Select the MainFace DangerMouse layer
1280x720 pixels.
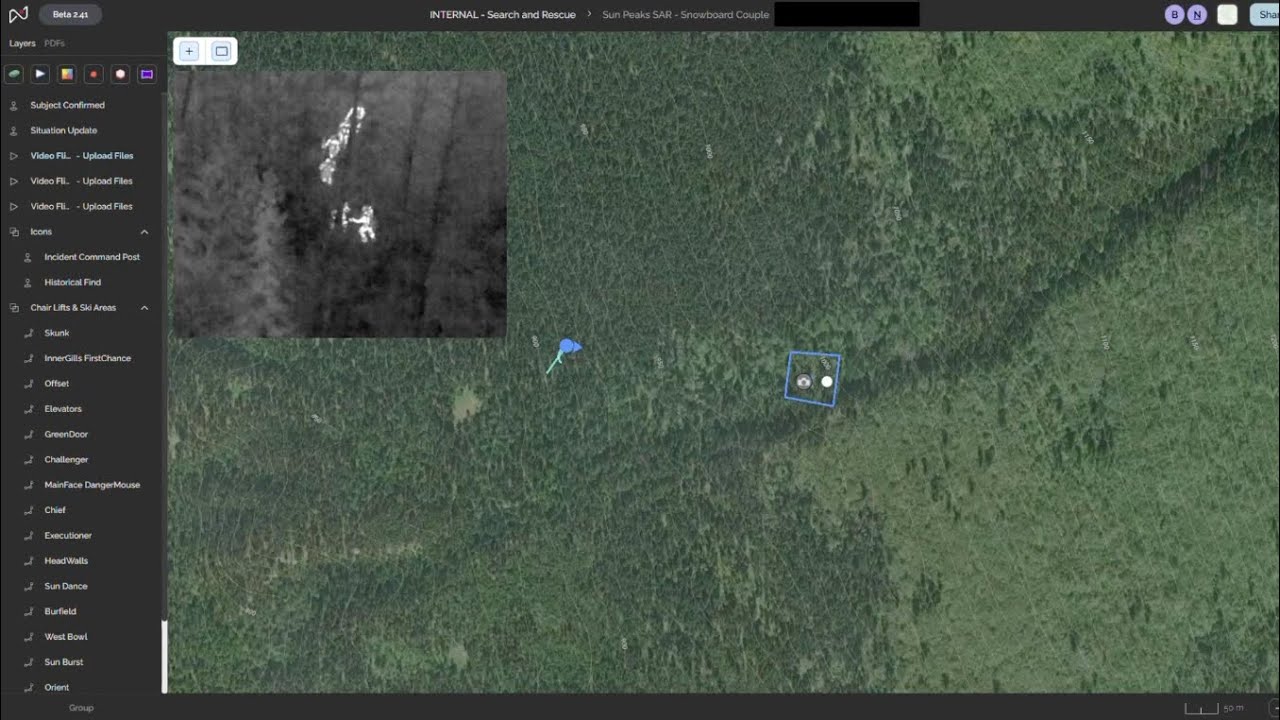pyautogui.click(x=92, y=485)
